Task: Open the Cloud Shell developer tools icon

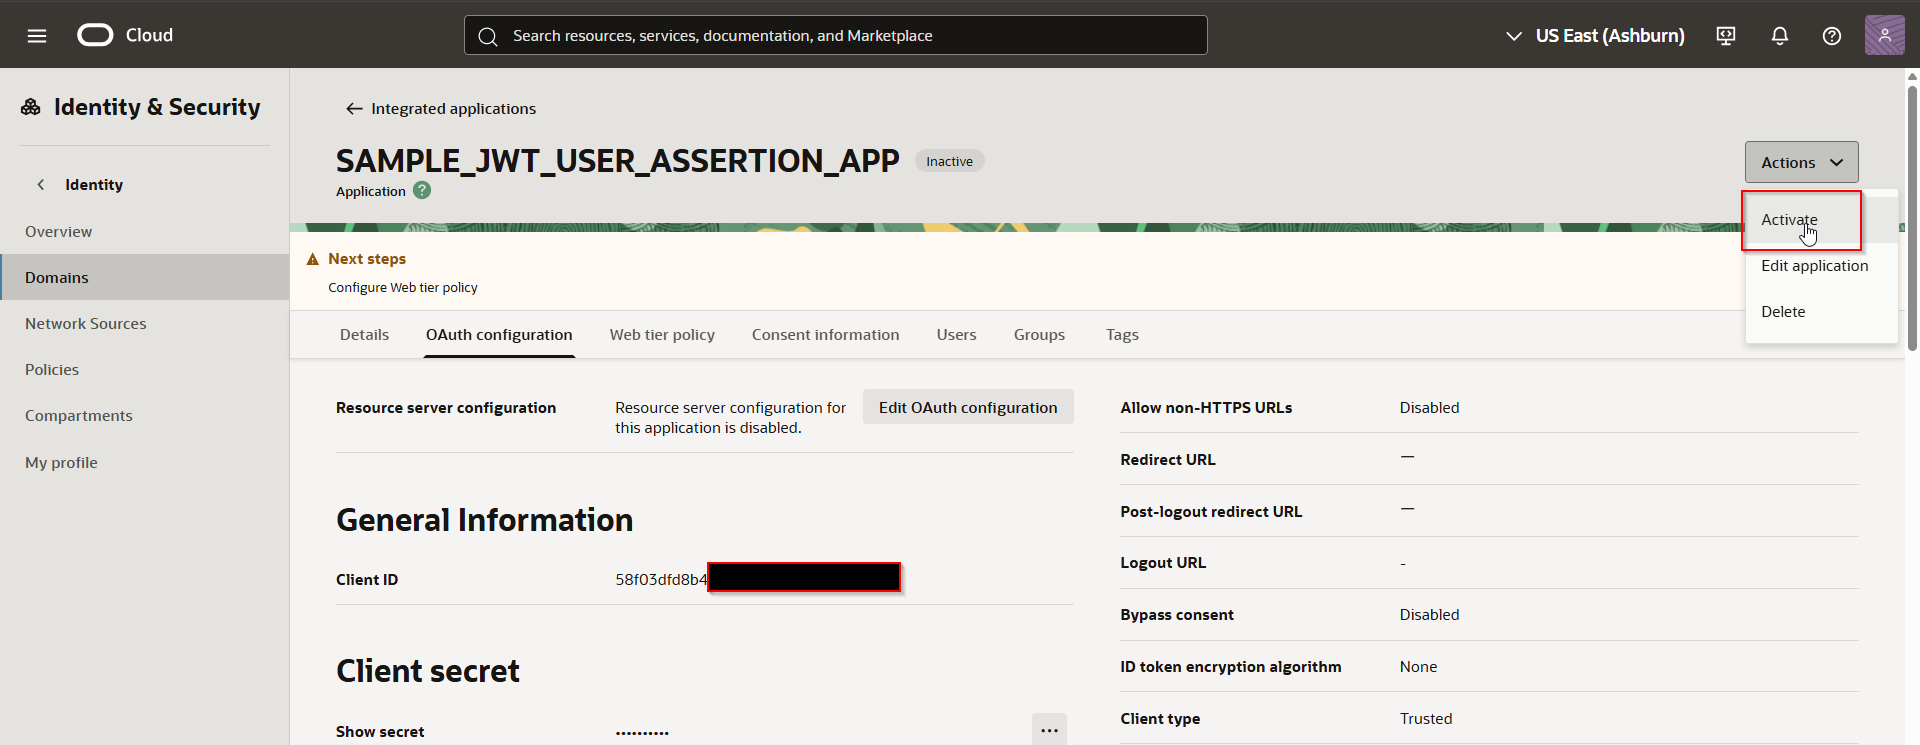Action: (x=1726, y=36)
